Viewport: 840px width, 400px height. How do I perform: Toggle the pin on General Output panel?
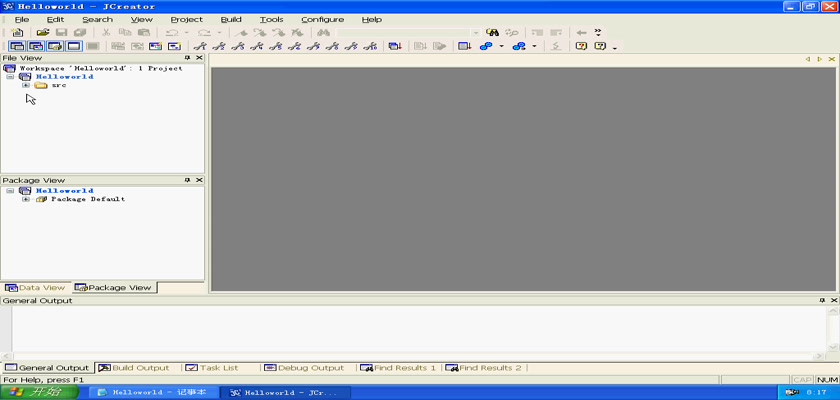click(x=822, y=301)
